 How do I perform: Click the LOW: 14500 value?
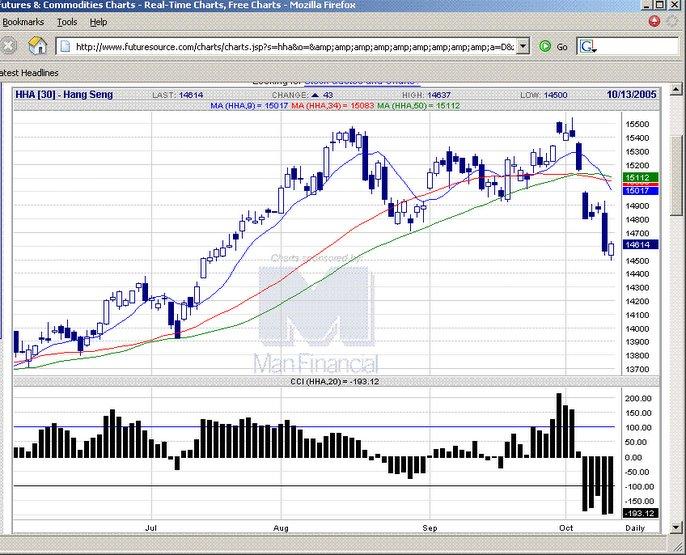pos(544,95)
